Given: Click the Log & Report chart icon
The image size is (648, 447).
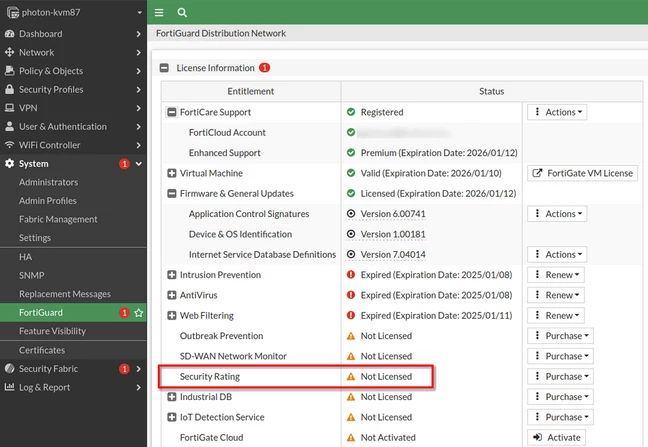Looking at the screenshot, I should coord(10,387).
